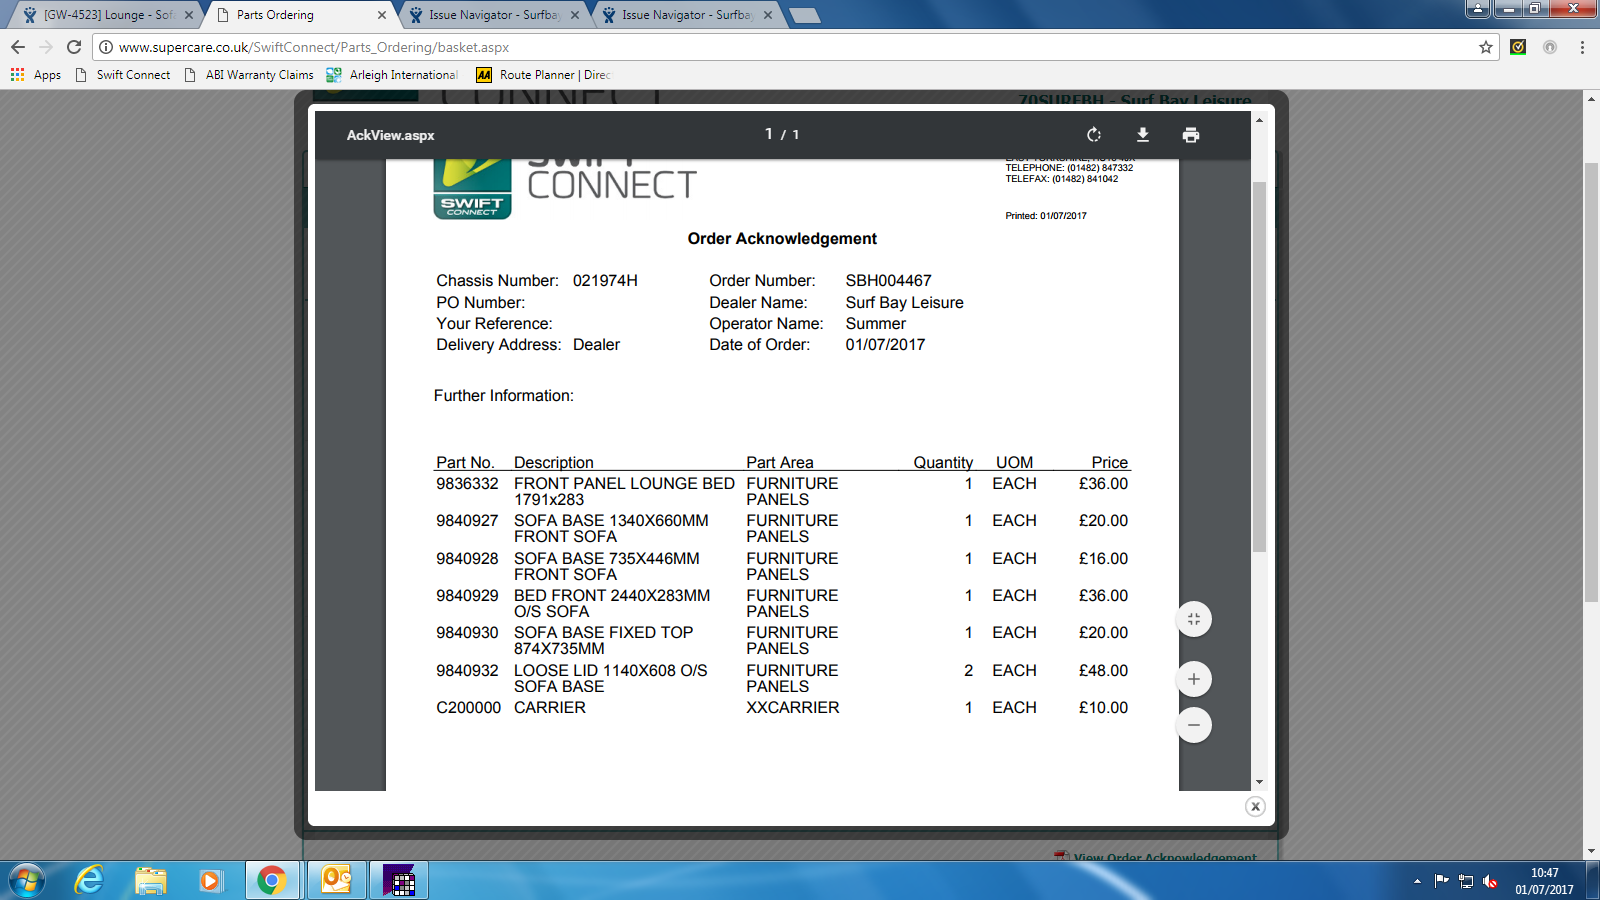Open Google Chrome from the taskbar

(x=271, y=880)
